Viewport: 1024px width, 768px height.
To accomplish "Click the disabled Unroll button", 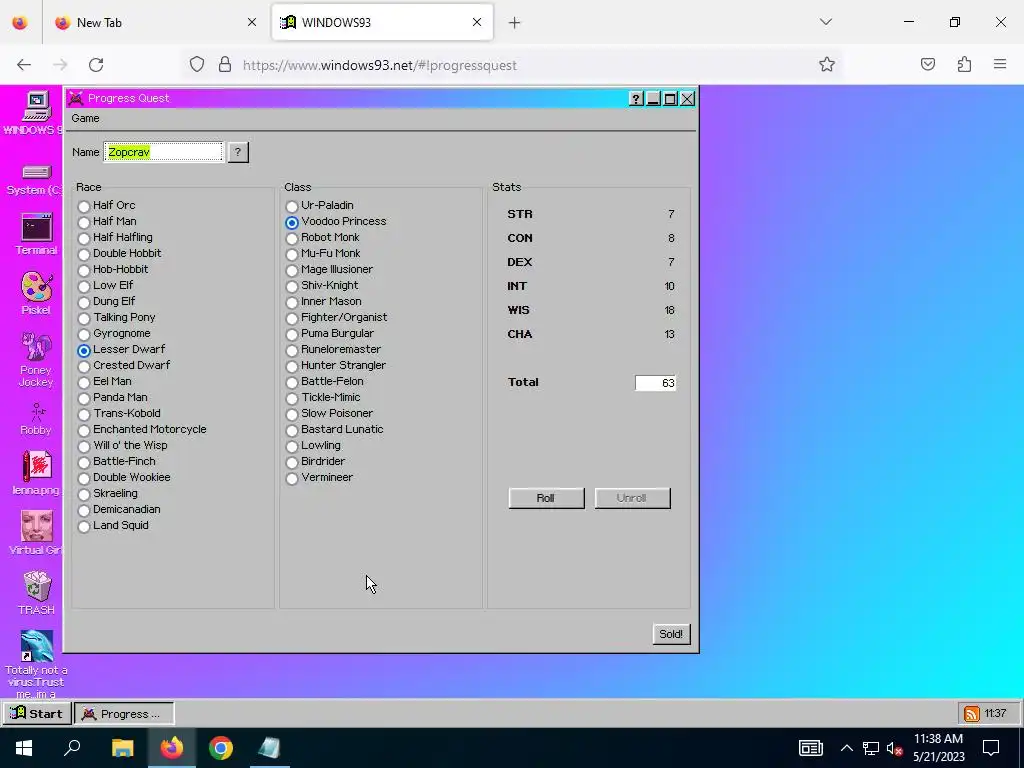I will tap(632, 498).
